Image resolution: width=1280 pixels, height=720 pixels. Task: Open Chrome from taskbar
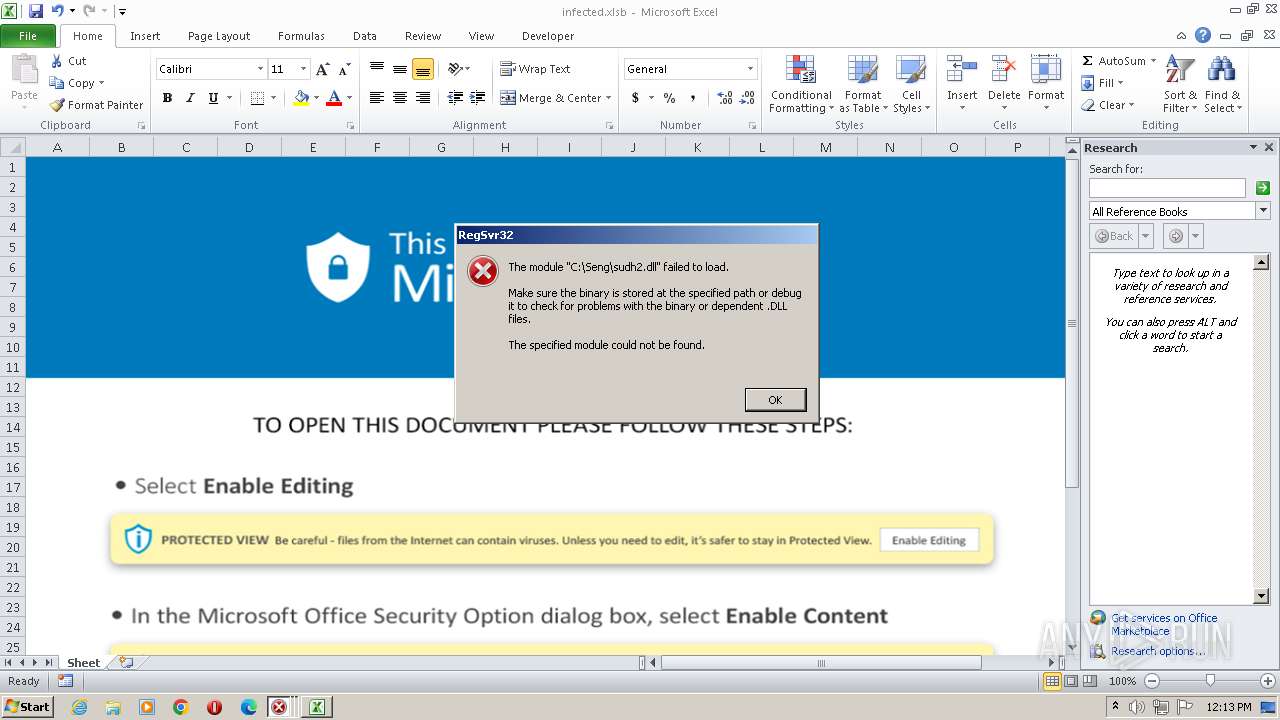pos(181,707)
